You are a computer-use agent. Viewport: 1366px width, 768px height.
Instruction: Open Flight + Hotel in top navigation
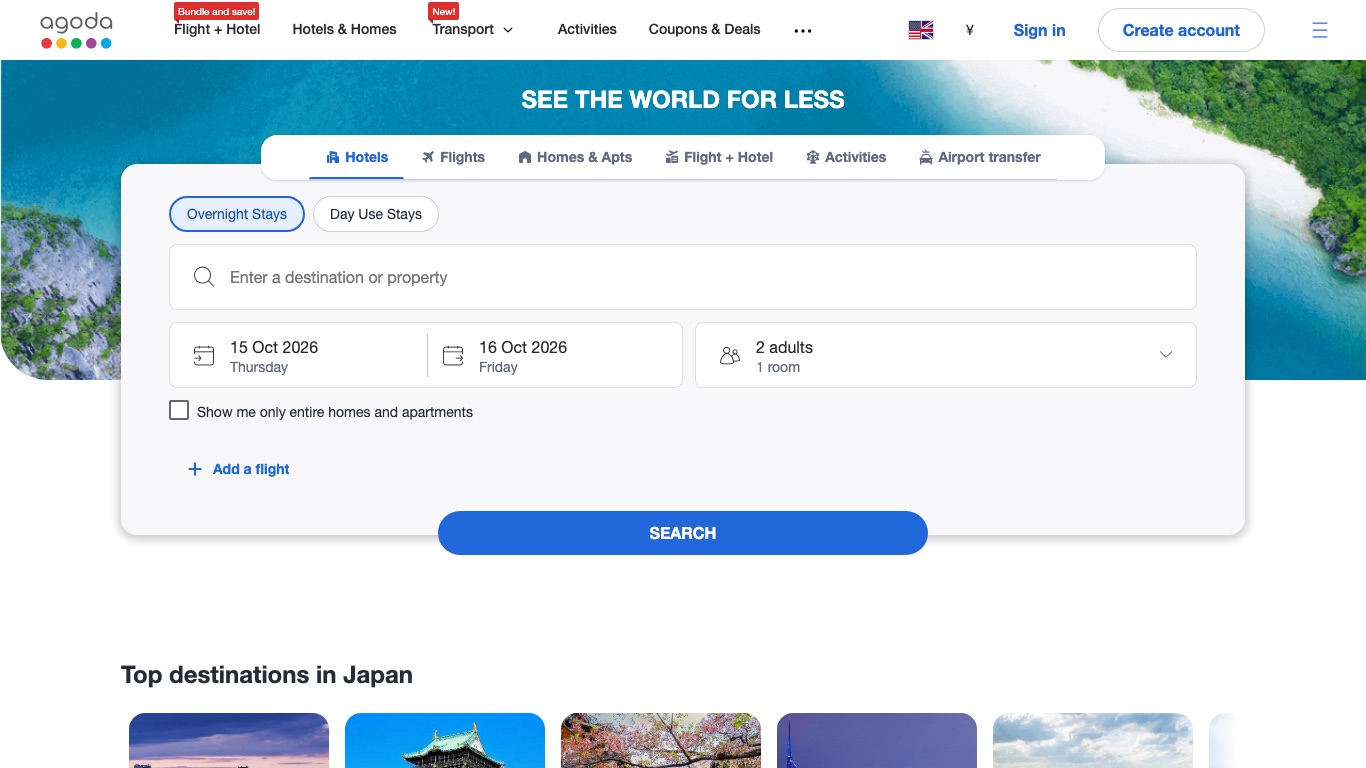217,30
